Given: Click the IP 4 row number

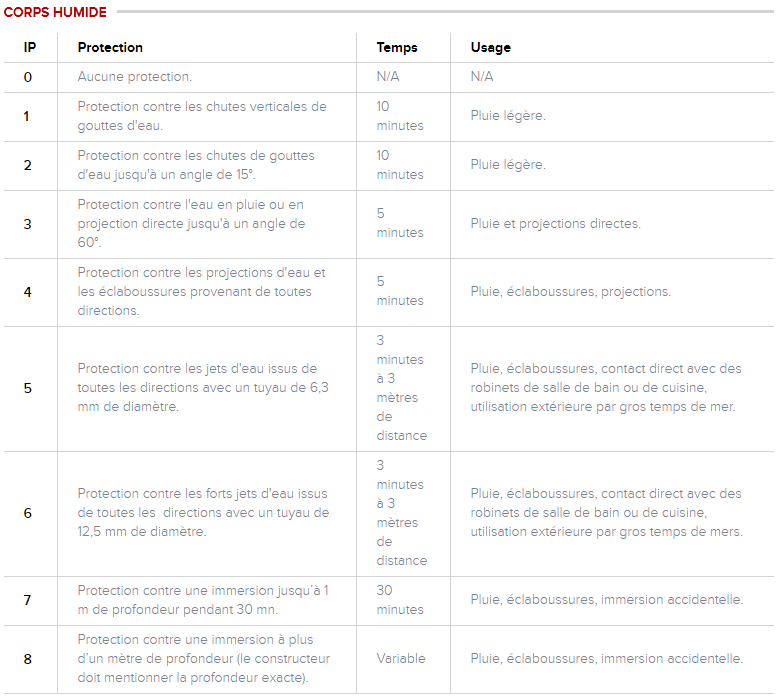Looking at the screenshot, I should tap(27, 291).
